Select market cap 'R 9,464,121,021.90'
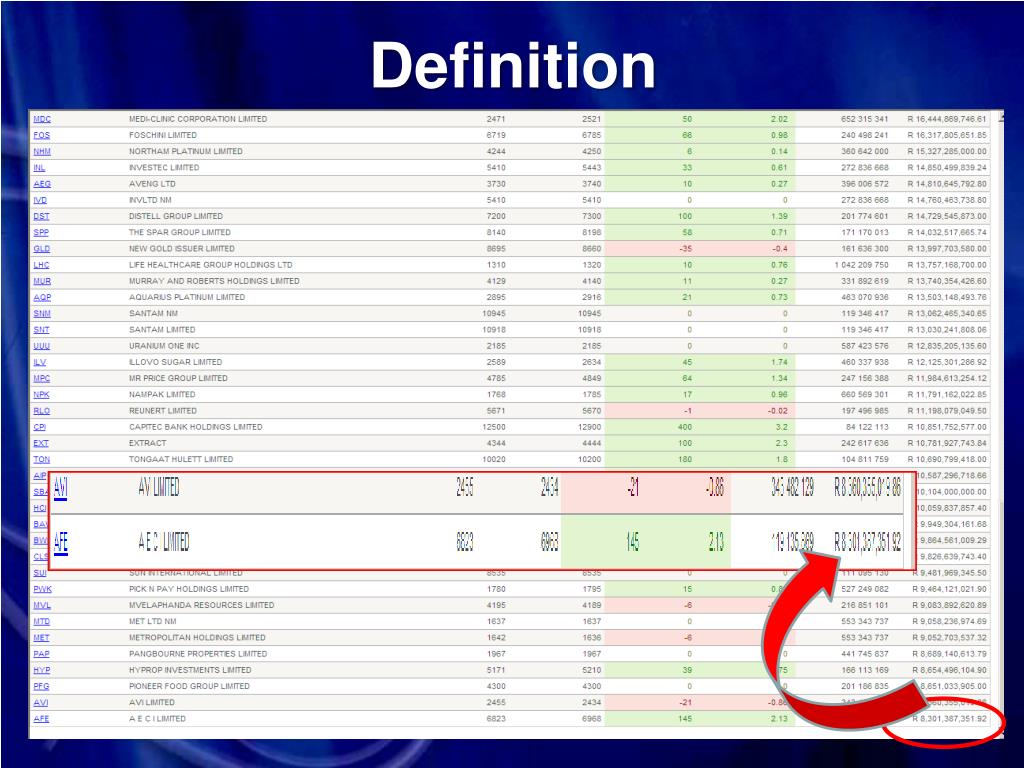Image resolution: width=1024 pixels, height=768 pixels. 950,589
